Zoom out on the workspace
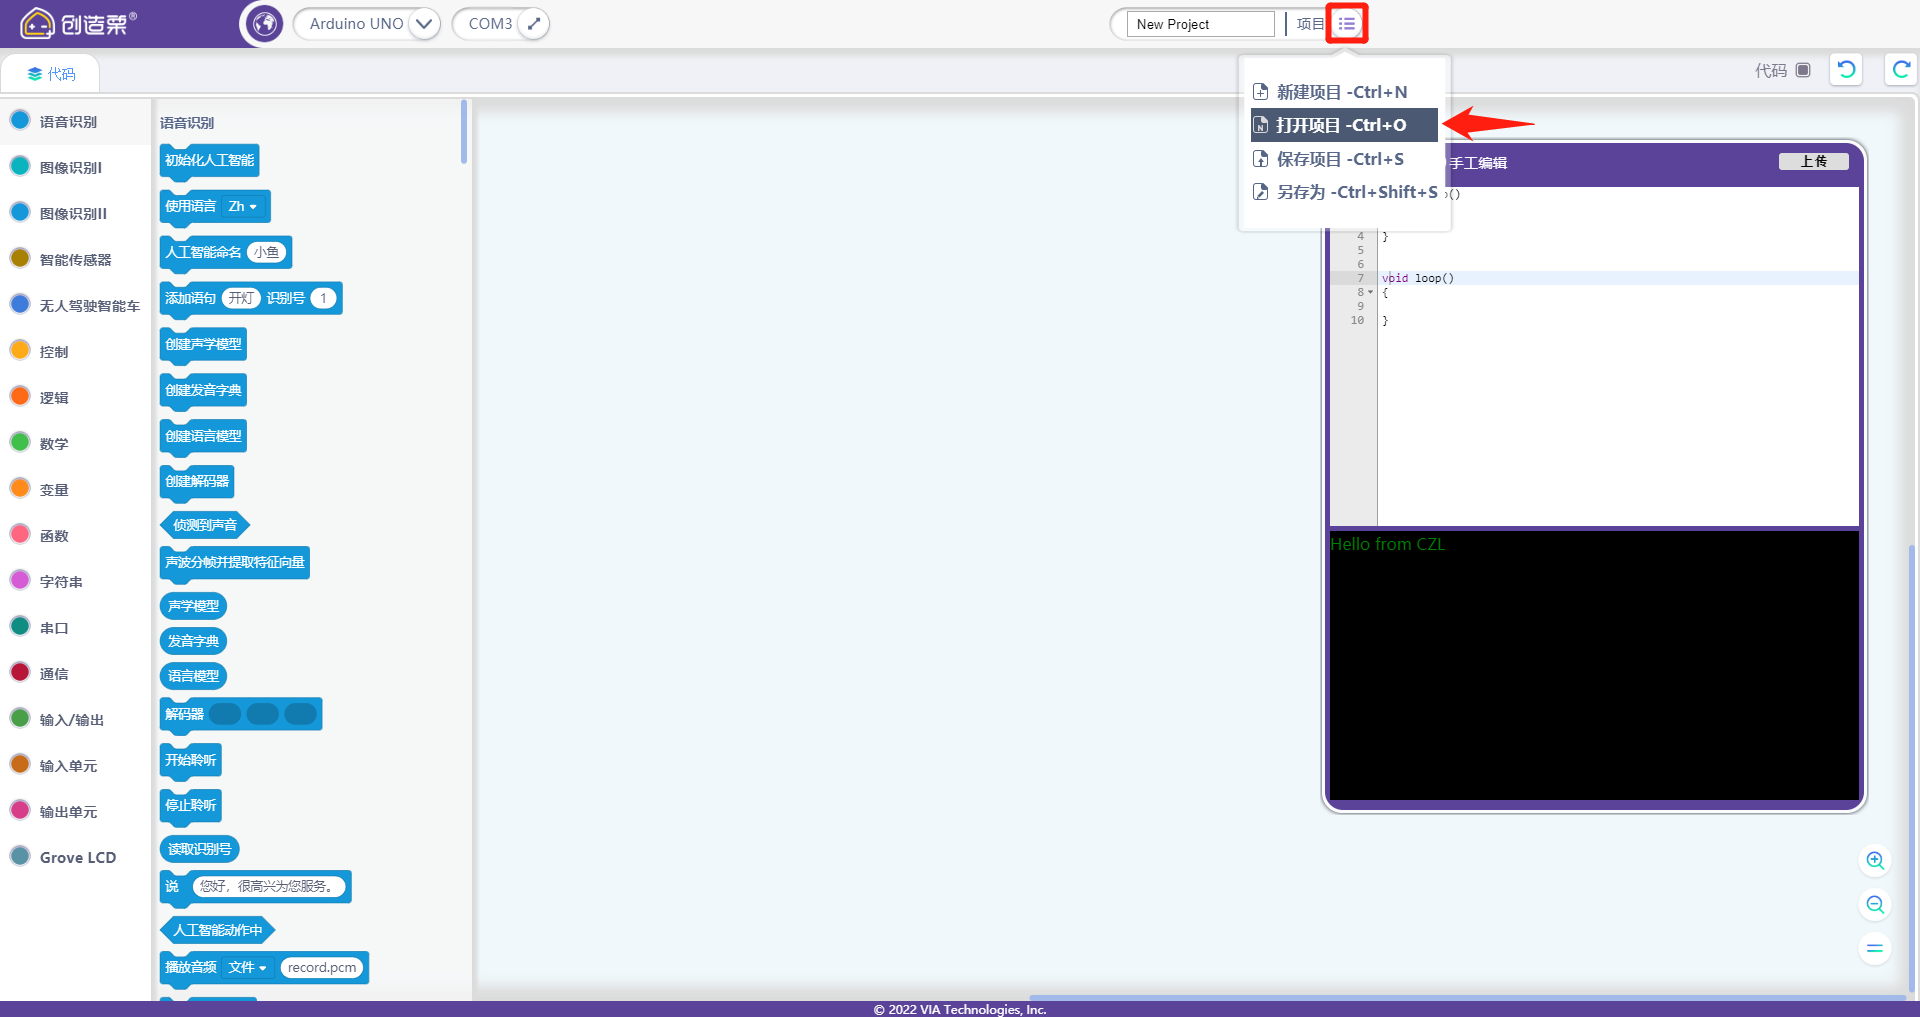 click(x=1875, y=904)
